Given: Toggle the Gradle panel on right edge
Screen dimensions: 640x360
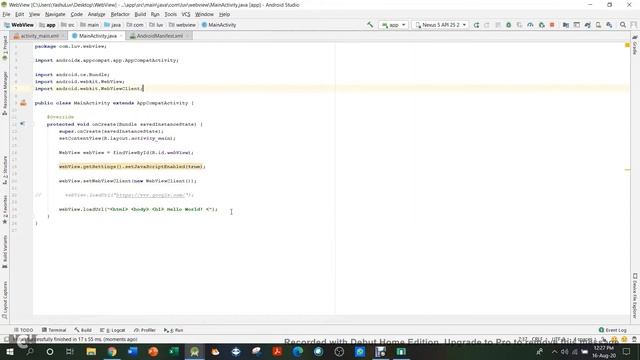Looking at the screenshot, I should 635,45.
